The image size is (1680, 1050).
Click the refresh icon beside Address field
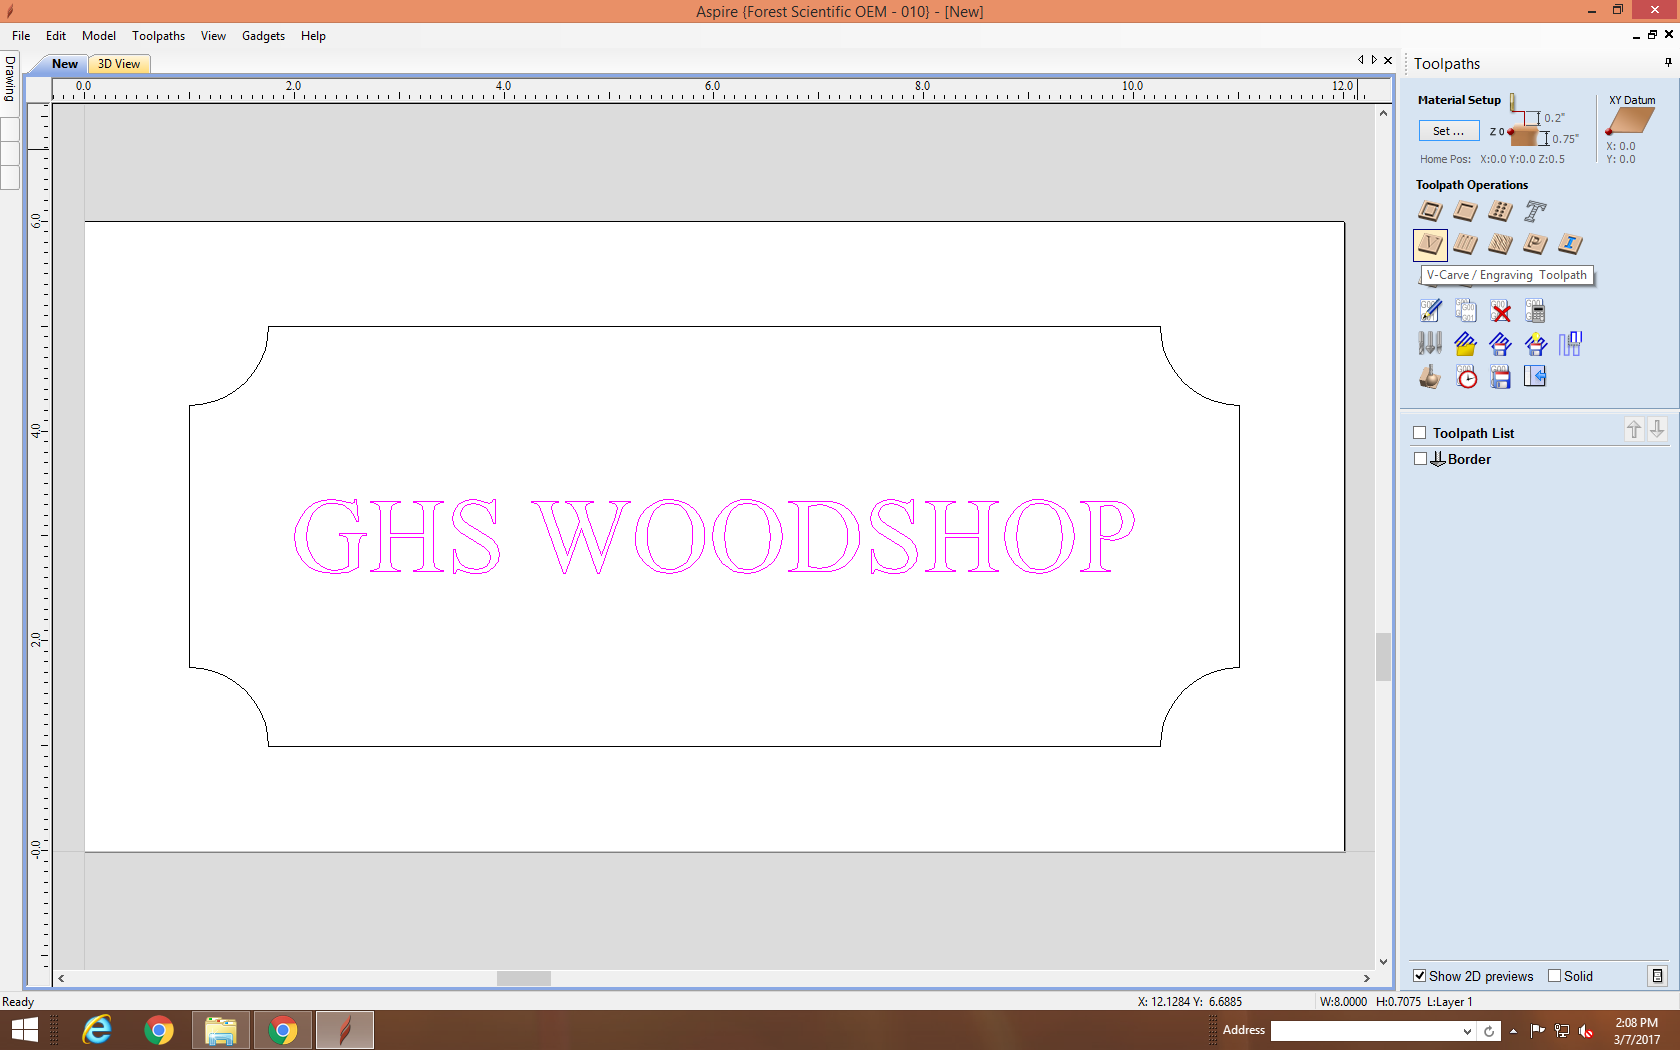(x=1489, y=1031)
